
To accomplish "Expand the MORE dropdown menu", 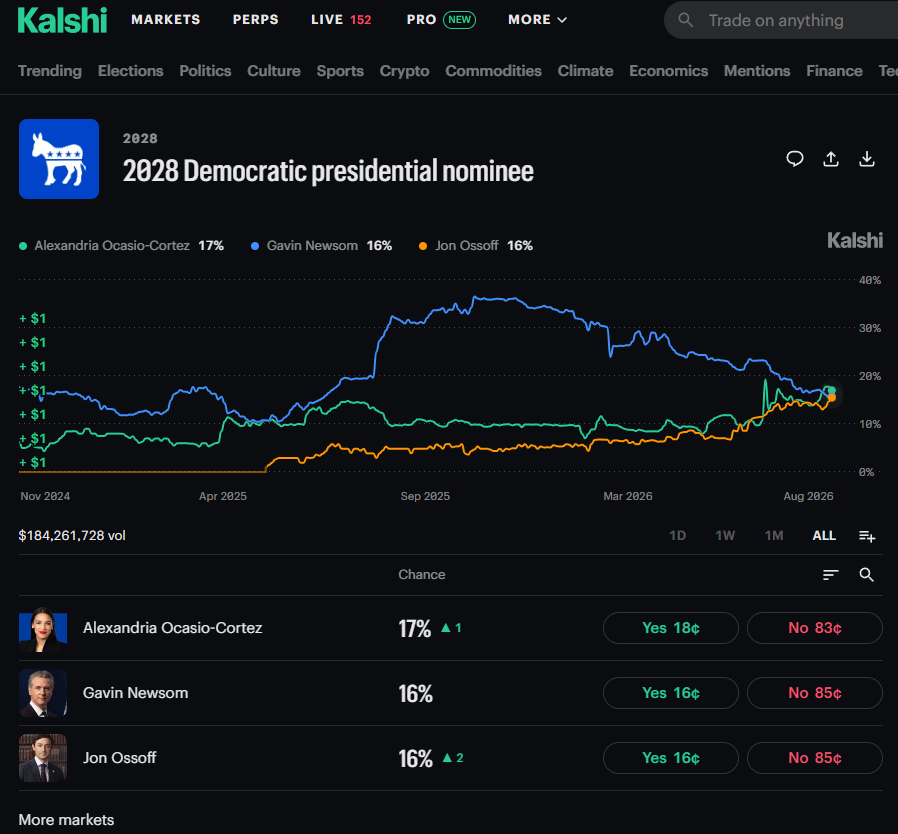I will click(537, 19).
